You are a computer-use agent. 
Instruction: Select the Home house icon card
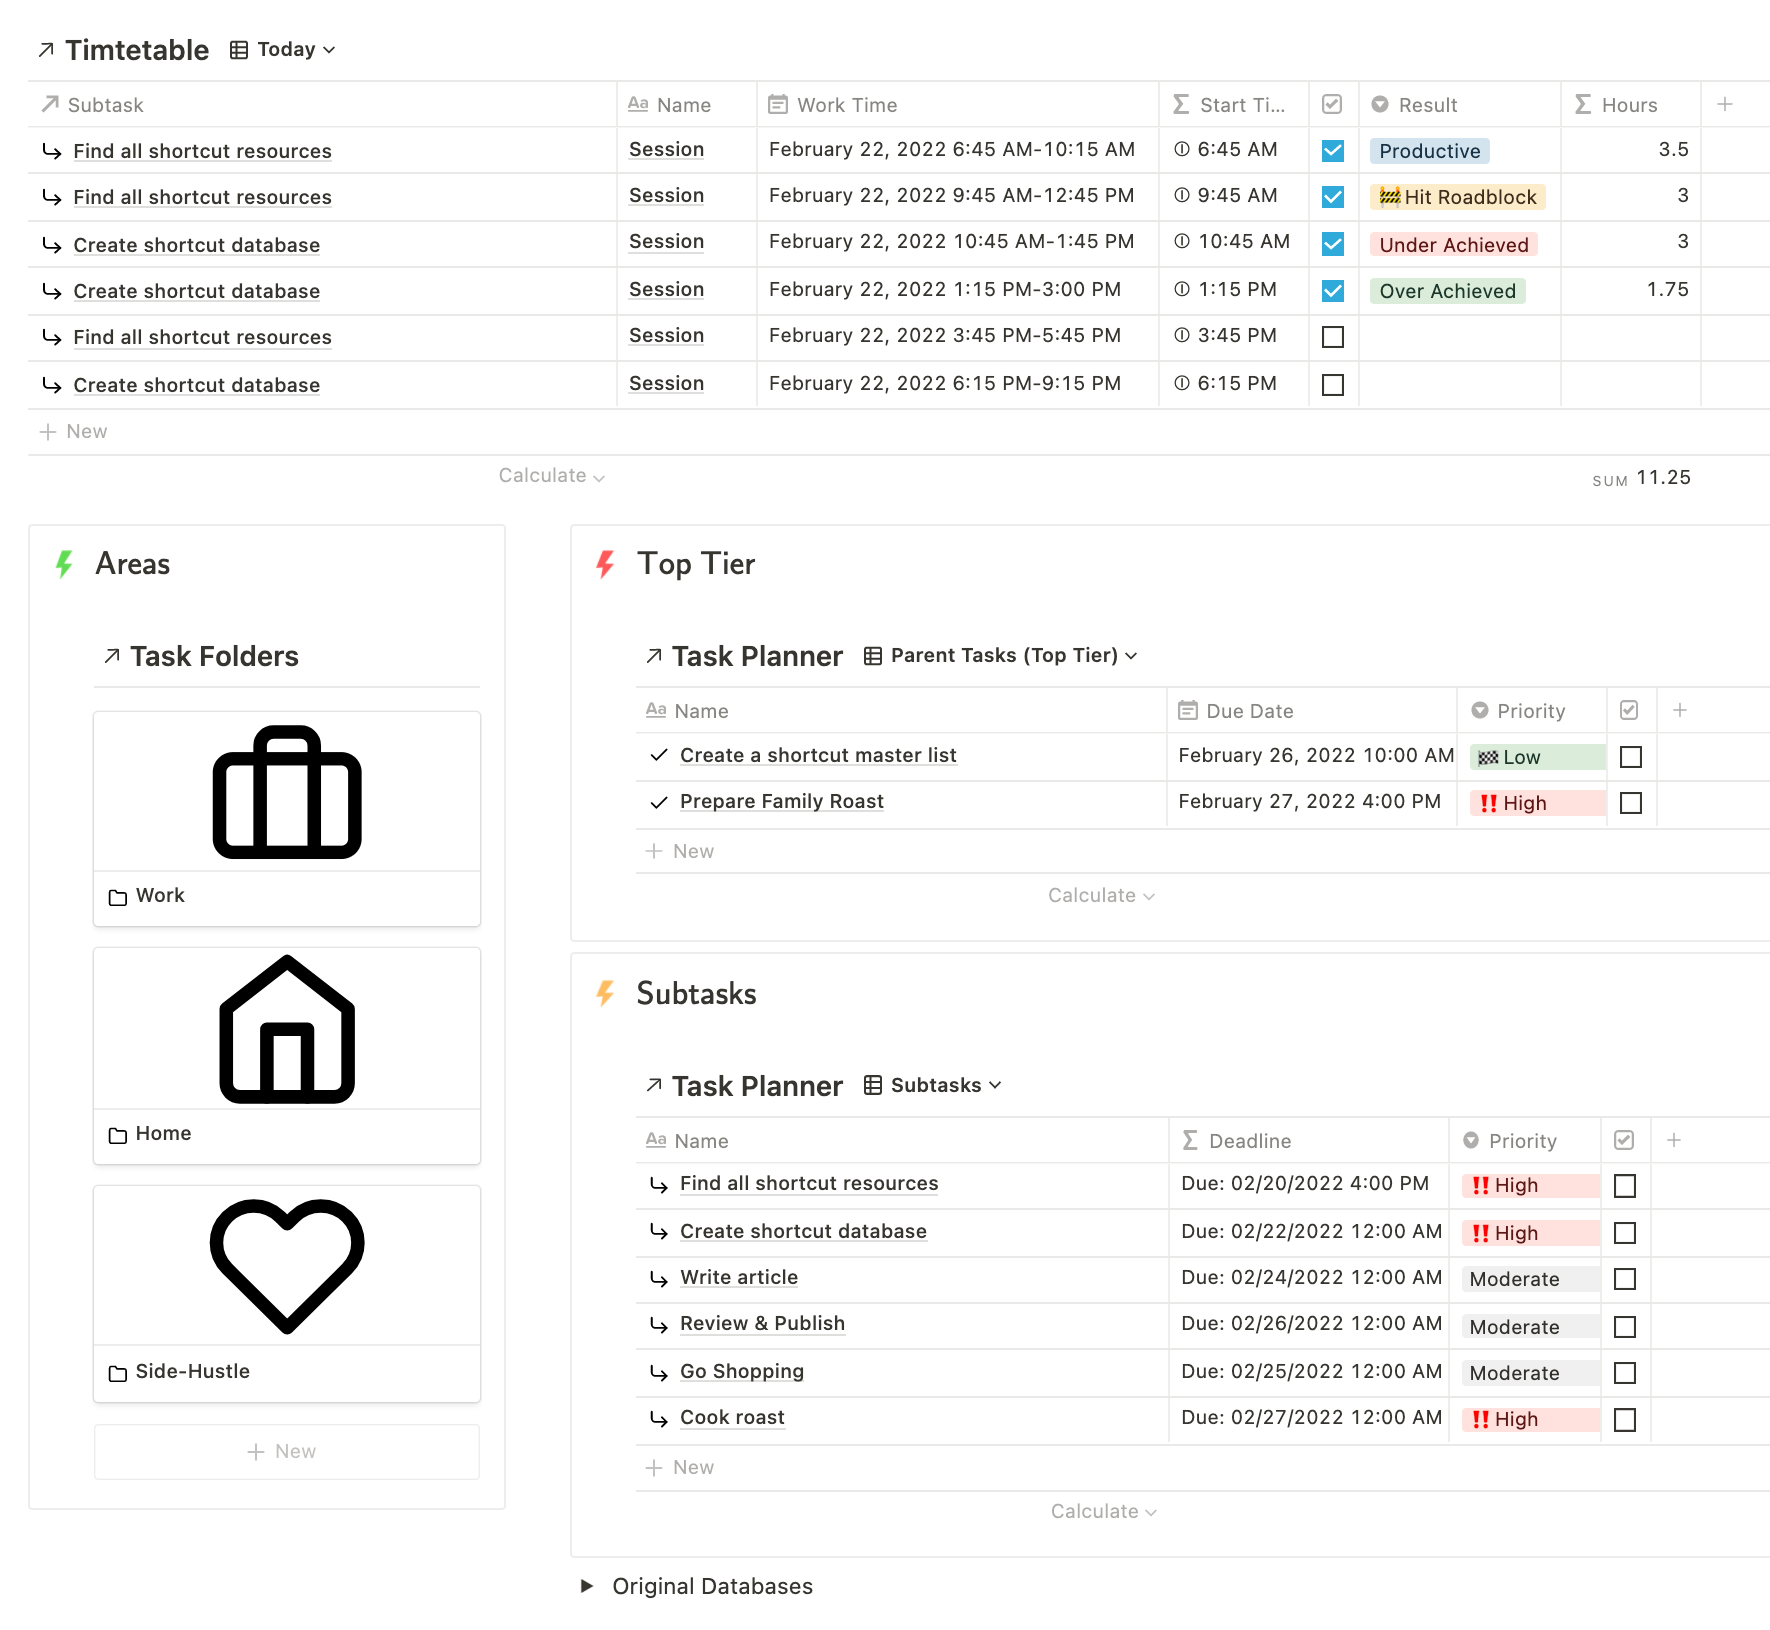286,1028
